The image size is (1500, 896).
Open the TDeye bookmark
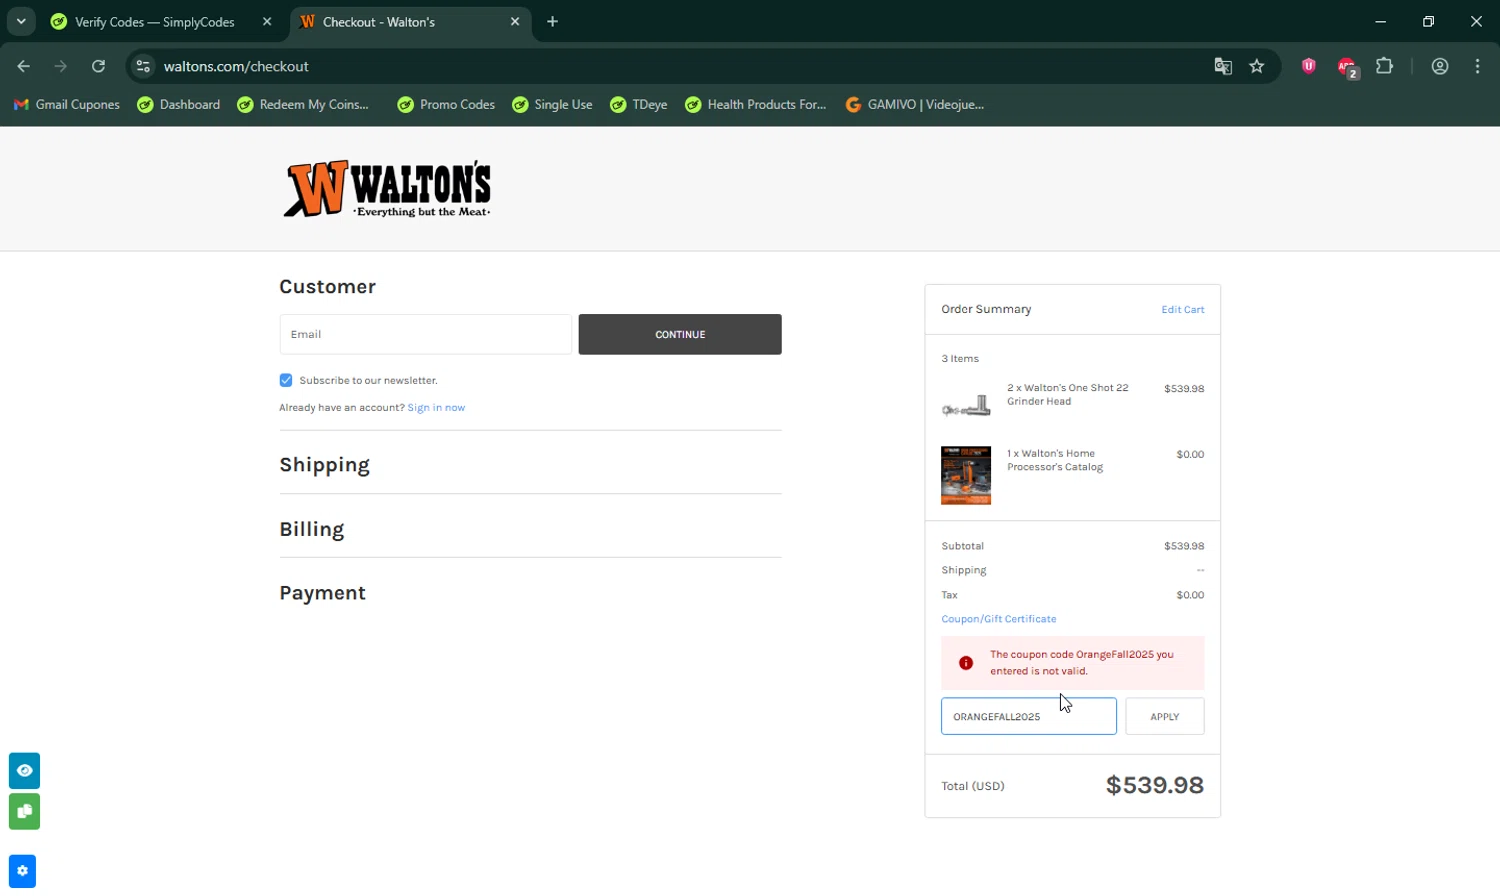tap(639, 104)
